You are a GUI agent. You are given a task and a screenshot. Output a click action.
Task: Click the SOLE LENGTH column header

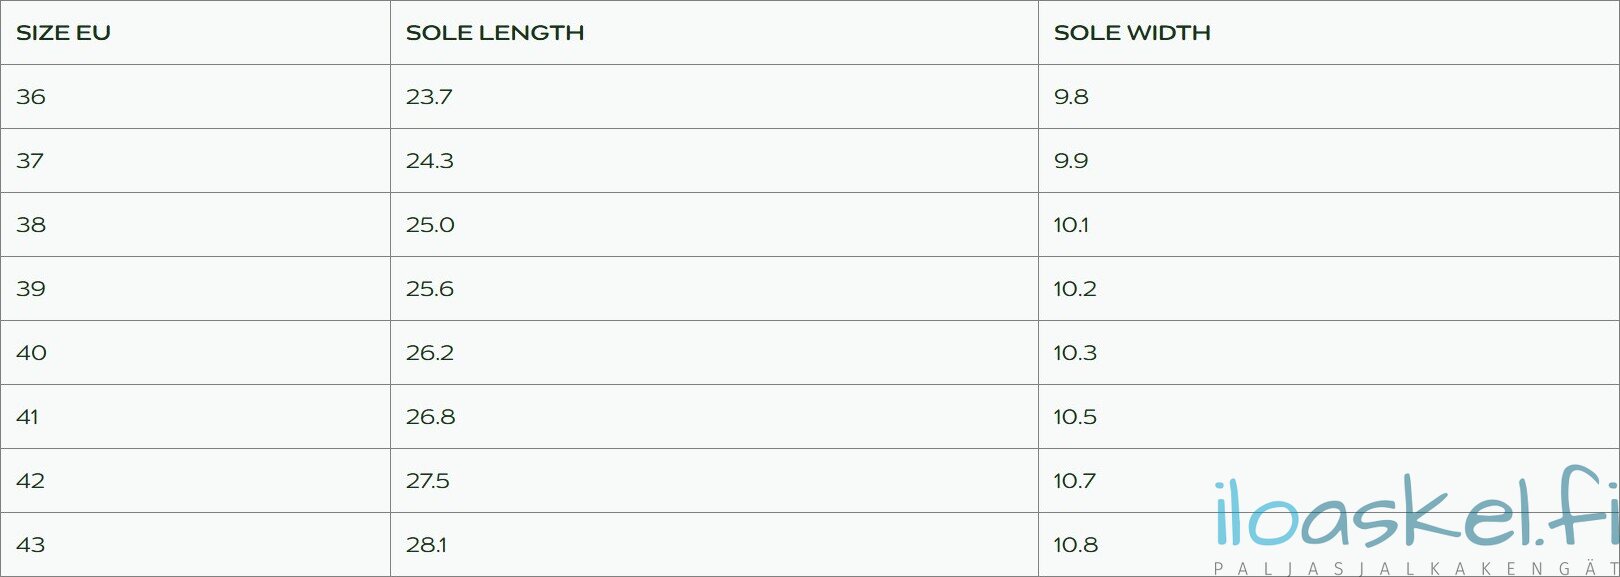pos(495,33)
